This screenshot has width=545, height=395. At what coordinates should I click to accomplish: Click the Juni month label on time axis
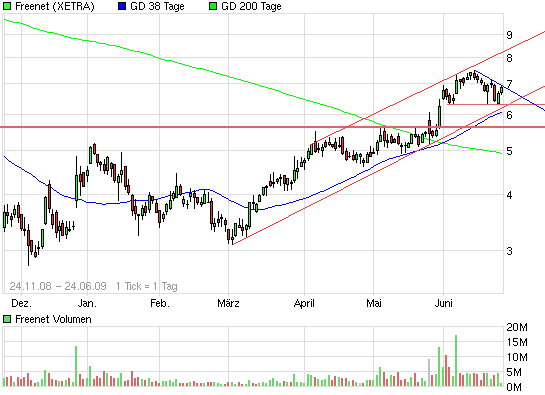[444, 303]
